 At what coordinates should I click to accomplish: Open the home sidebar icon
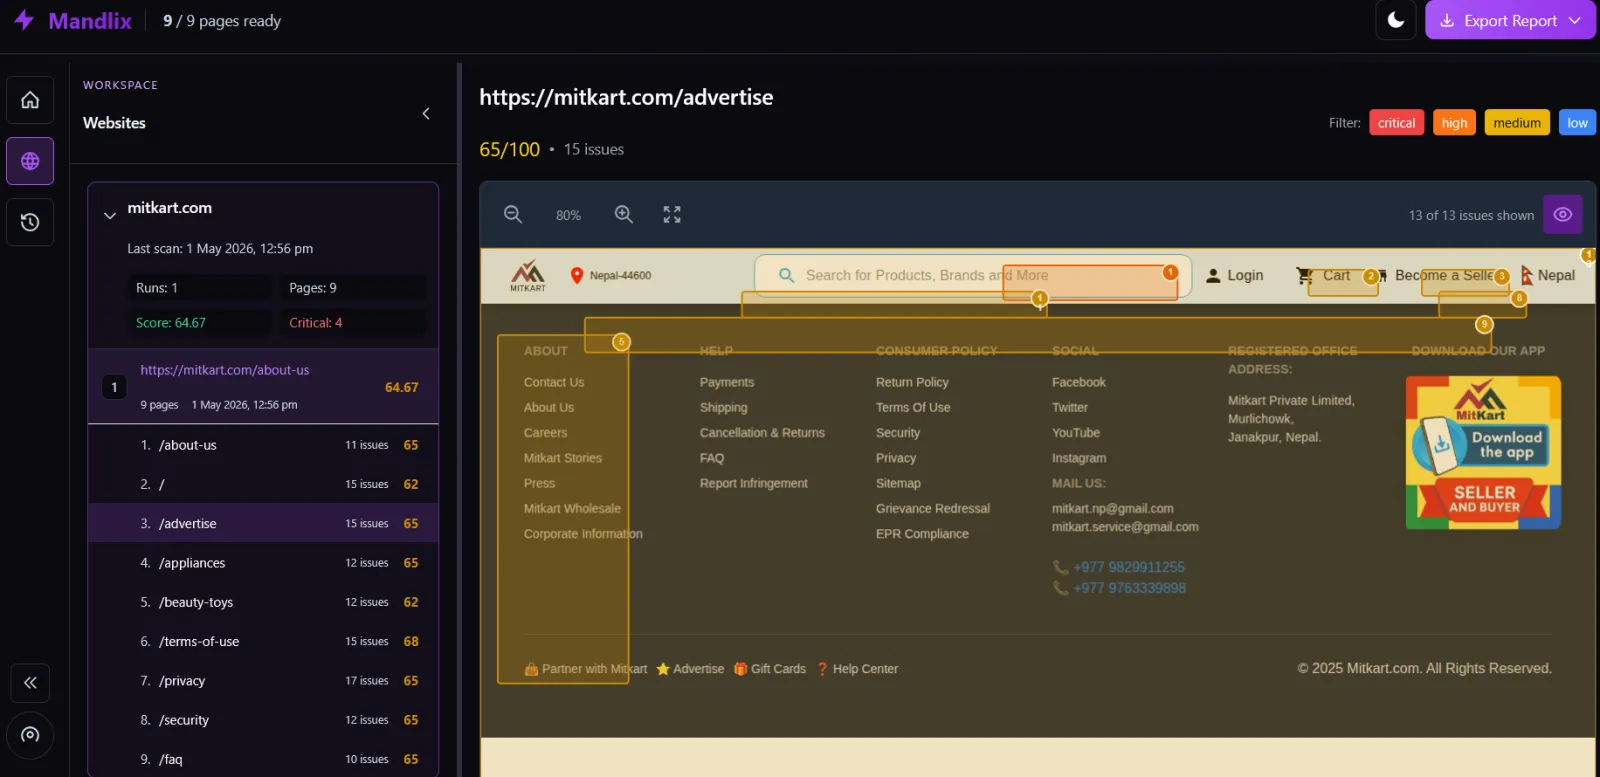point(30,100)
